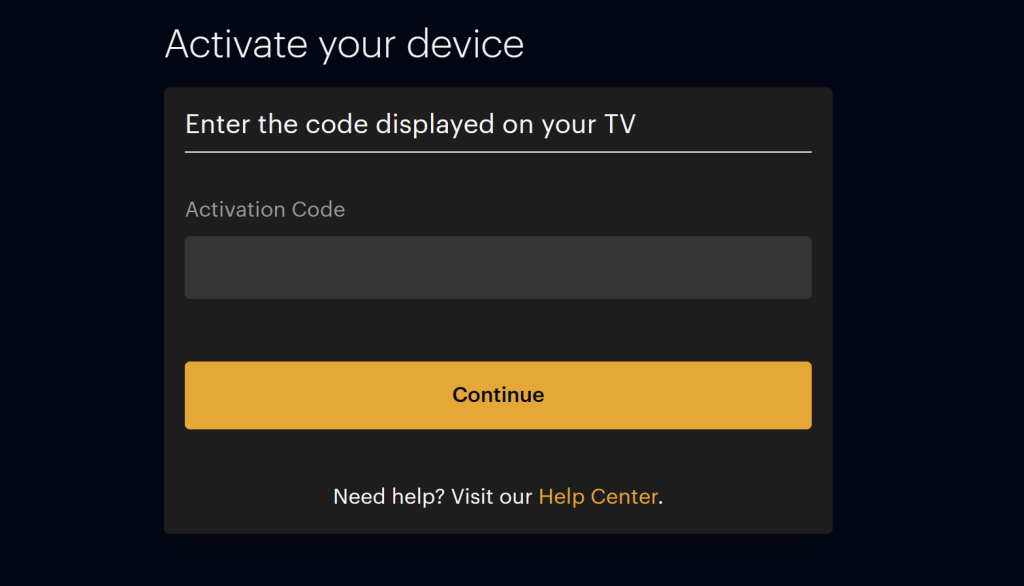Click the Activate your device heading
Image resolution: width=1024 pixels, height=586 pixels.
click(344, 44)
